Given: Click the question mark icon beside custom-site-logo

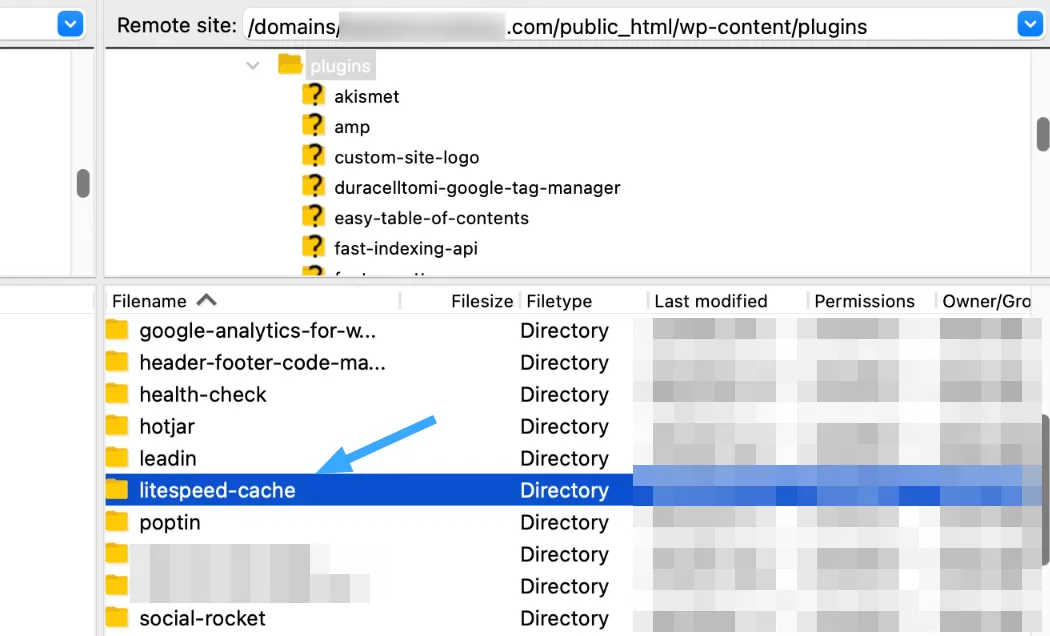Looking at the screenshot, I should [313, 155].
